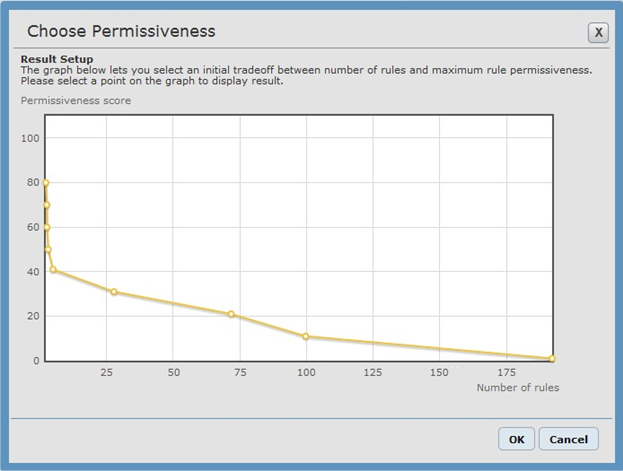Image resolution: width=623 pixels, height=471 pixels.
Task: Click the "Choose Permissiveness" dialog title
Action: (121, 31)
